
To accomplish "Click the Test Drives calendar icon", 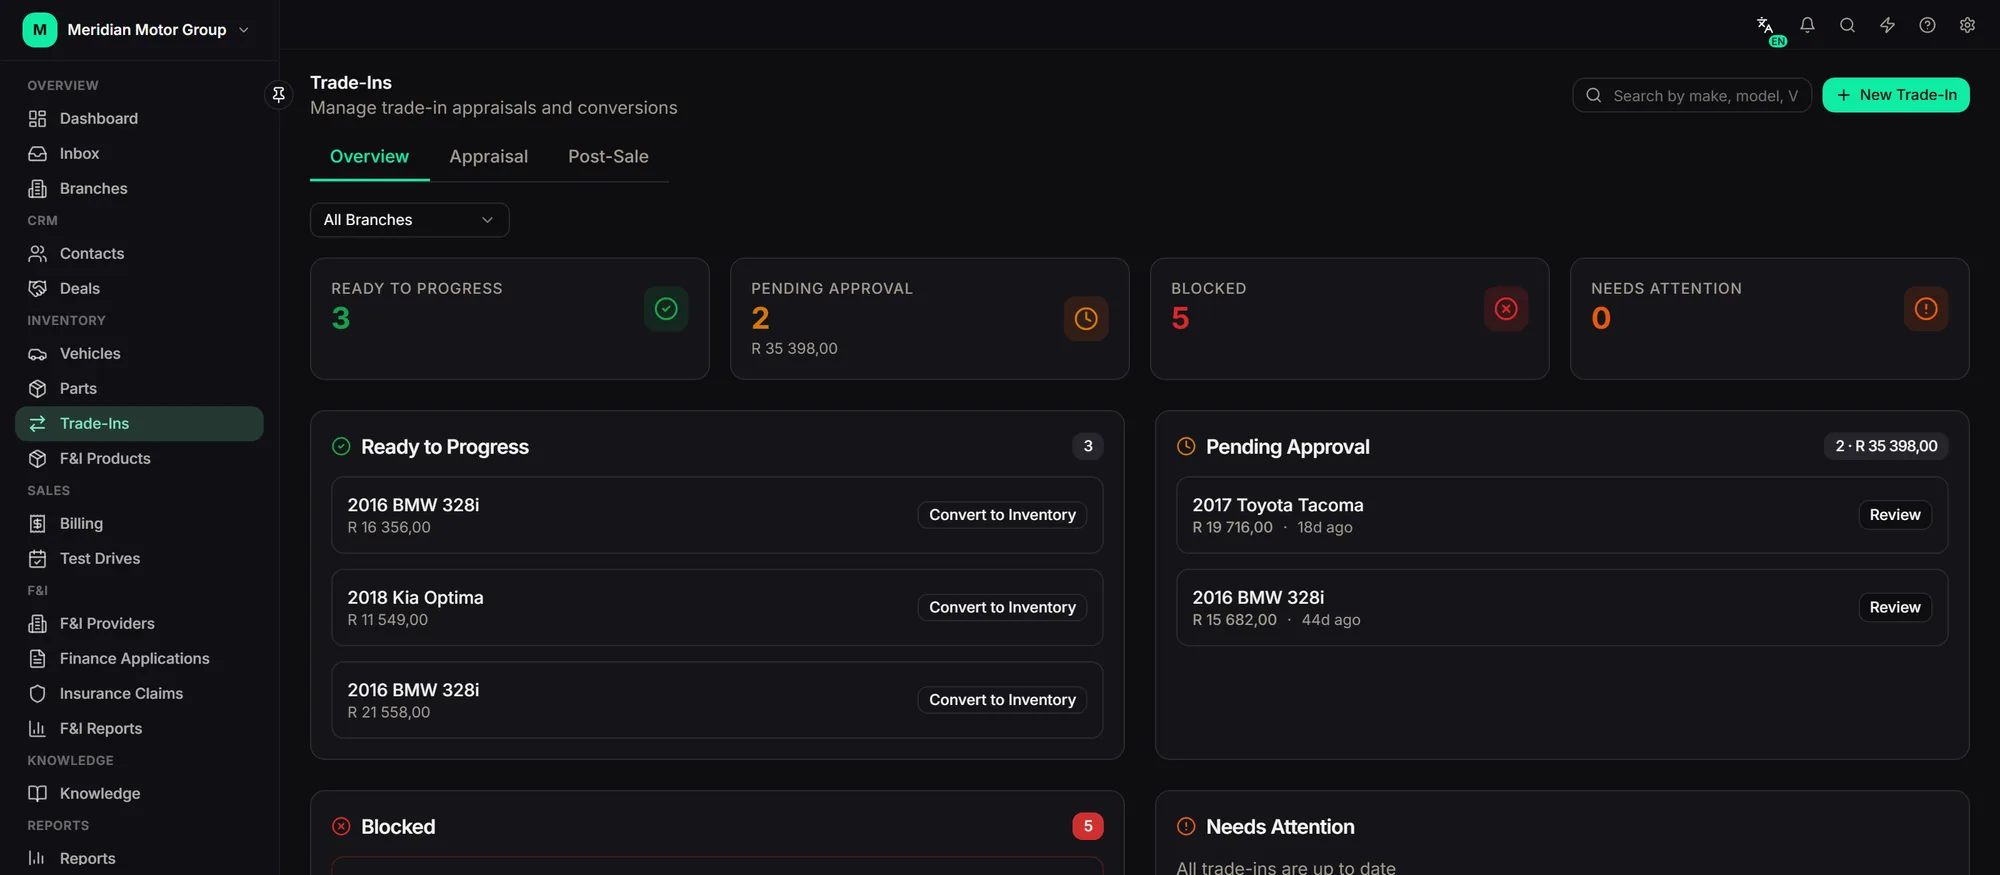I will (38, 558).
